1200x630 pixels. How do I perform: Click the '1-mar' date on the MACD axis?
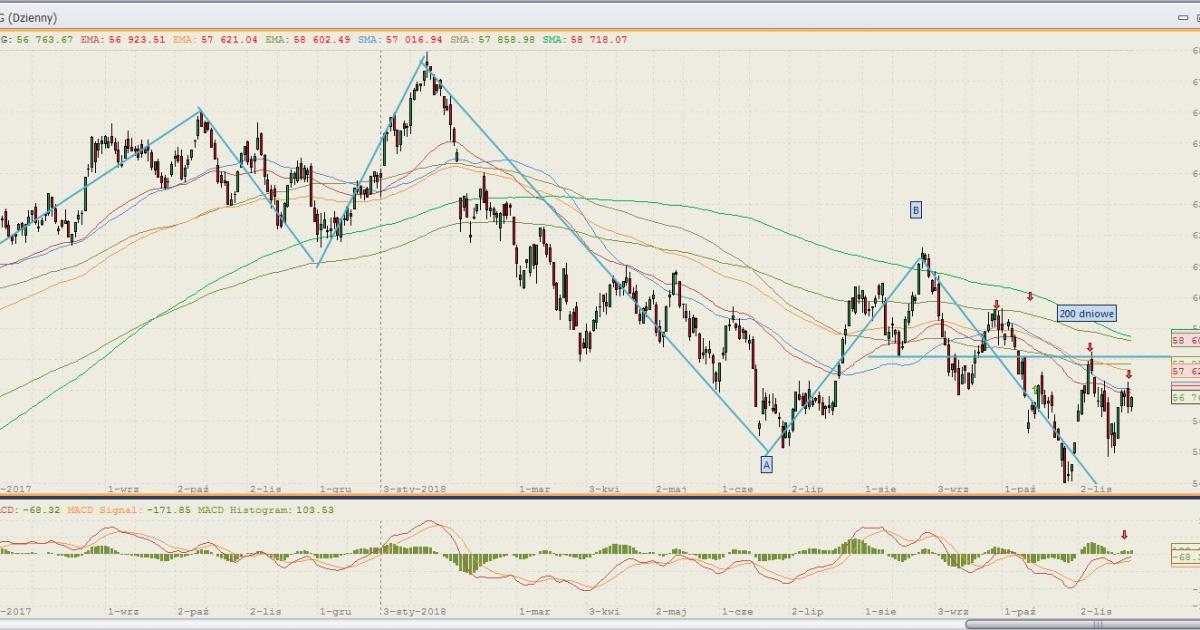pos(535,610)
